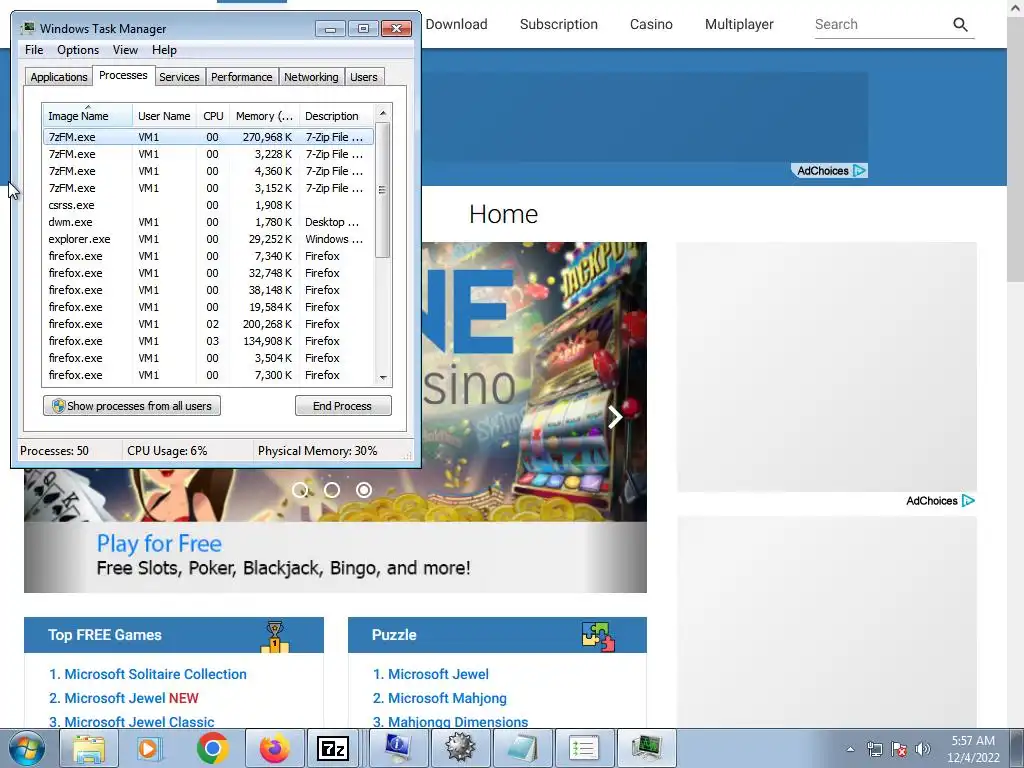Click the AdChoices icon beside the right ad
Image resolution: width=1024 pixels, height=768 pixels.
pyautogui.click(x=968, y=501)
